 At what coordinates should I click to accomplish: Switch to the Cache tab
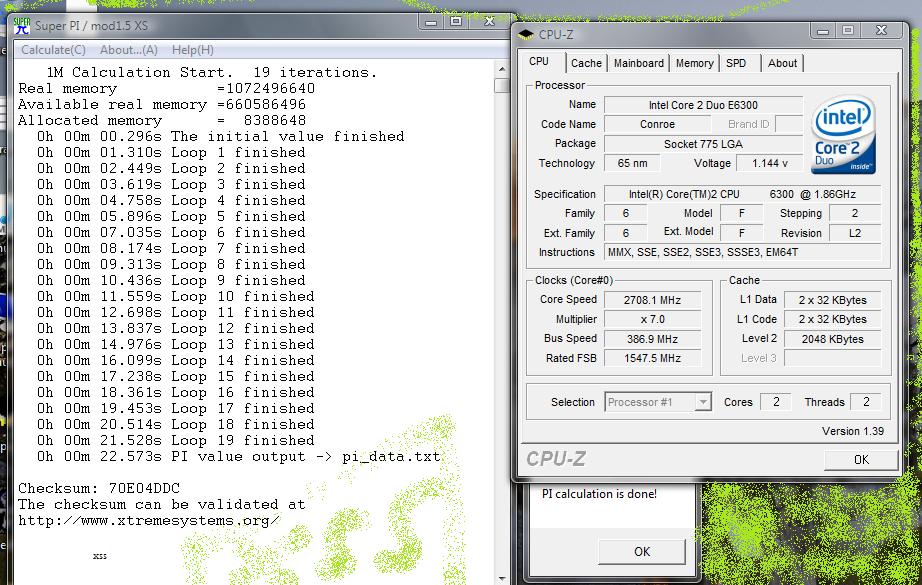click(x=586, y=63)
